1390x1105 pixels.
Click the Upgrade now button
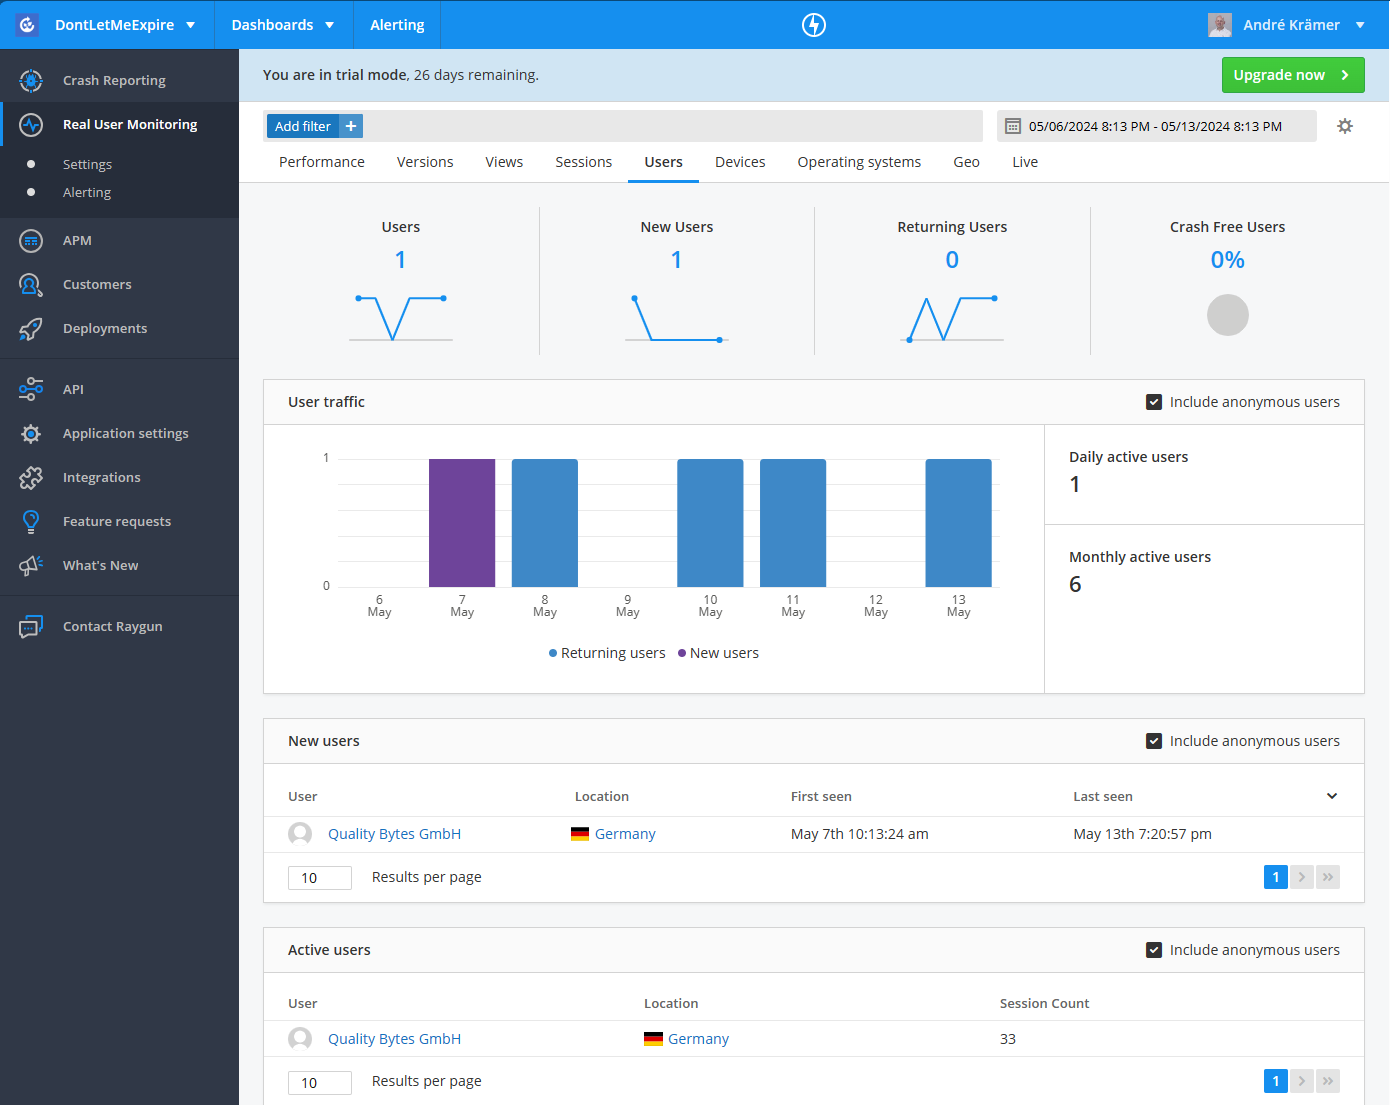[x=1292, y=74]
